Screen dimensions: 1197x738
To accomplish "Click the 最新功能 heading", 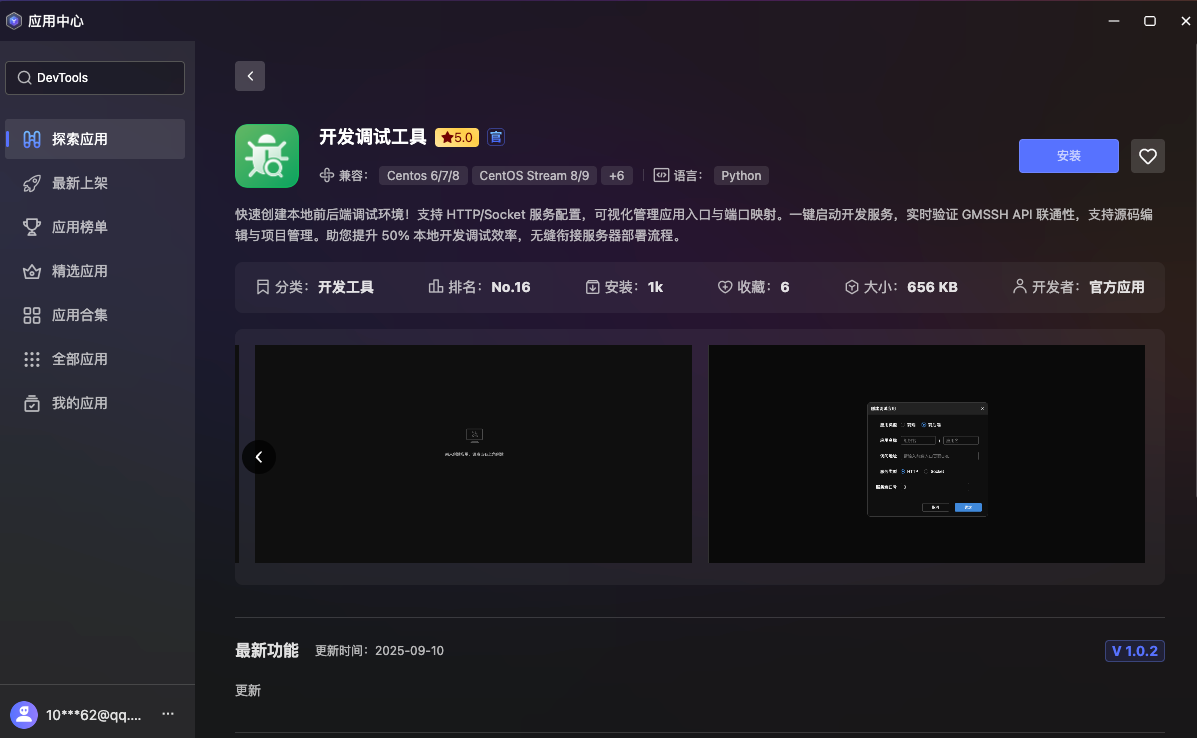I will pos(266,650).
